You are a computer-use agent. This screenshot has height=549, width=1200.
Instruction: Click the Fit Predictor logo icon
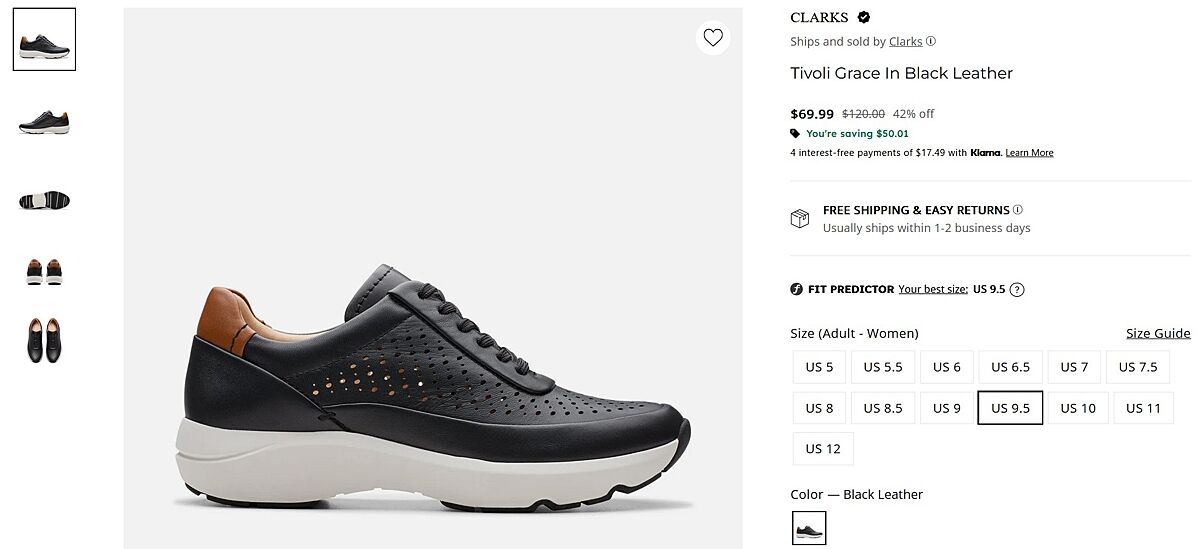[797, 290]
